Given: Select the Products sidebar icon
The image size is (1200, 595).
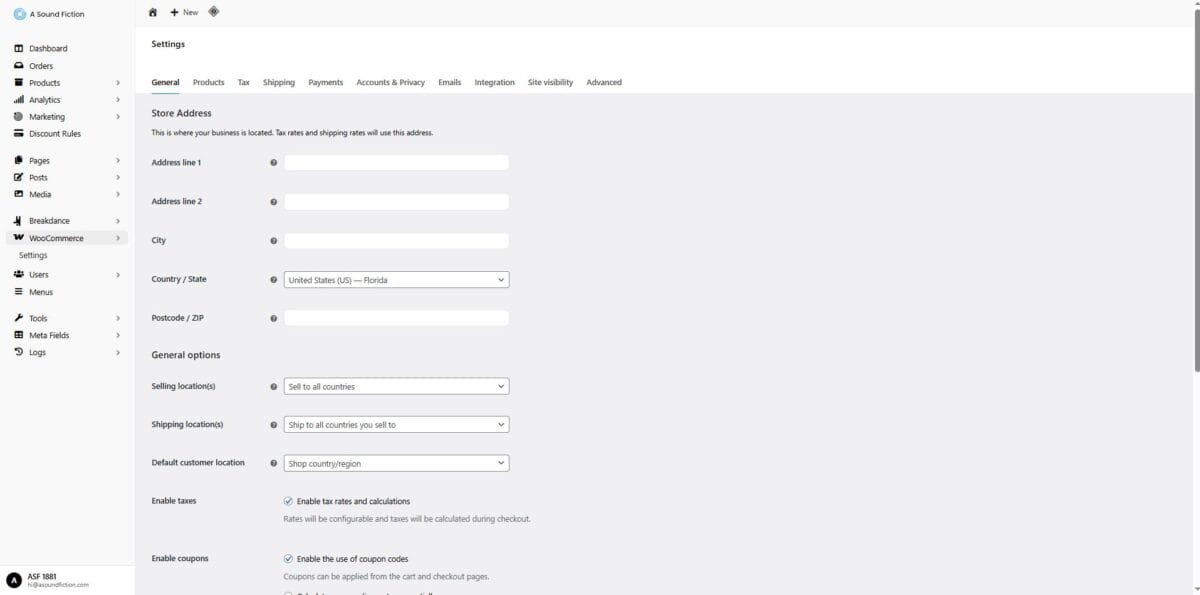Looking at the screenshot, I should tap(18, 82).
